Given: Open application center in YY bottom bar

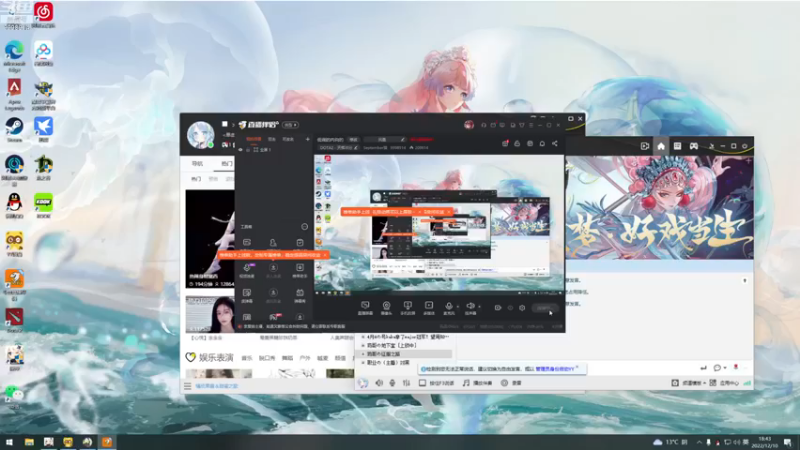Looking at the screenshot, I should point(724,383).
